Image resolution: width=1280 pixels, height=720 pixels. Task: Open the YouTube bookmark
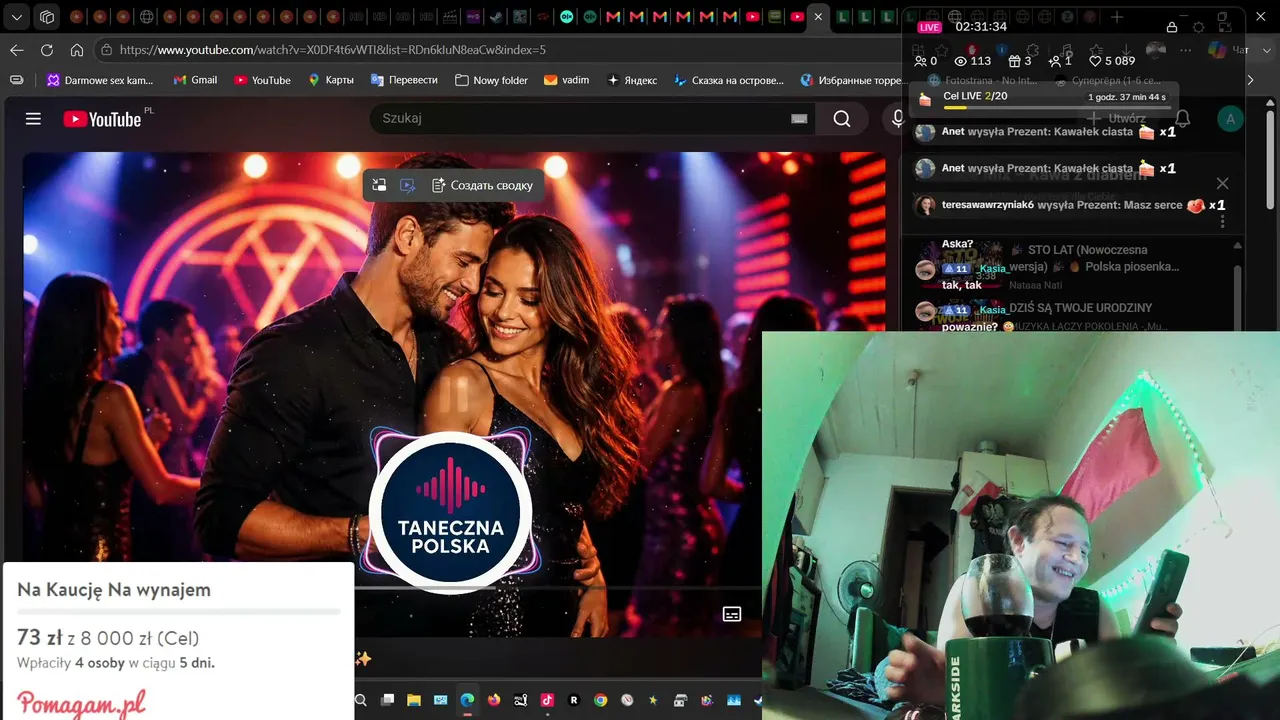pos(262,80)
